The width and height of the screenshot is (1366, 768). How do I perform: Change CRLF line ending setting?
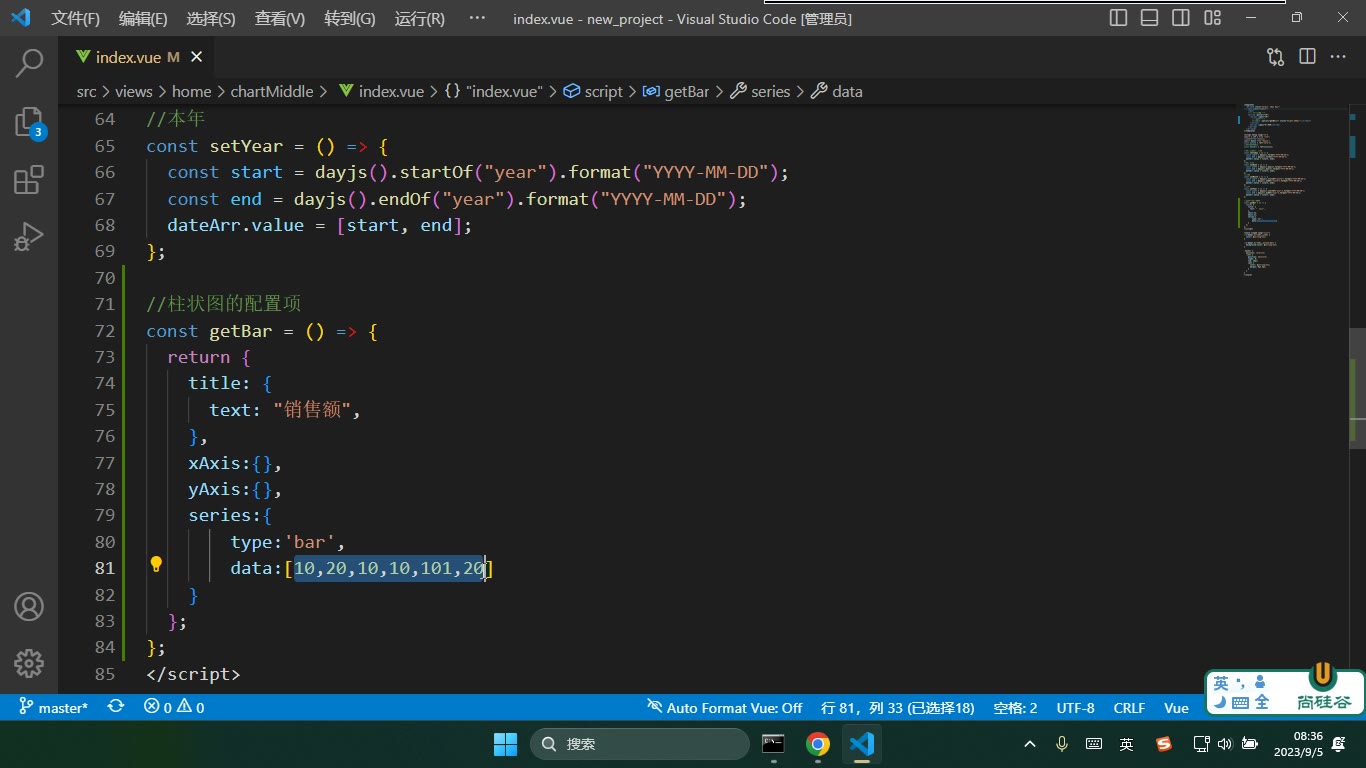[1129, 707]
